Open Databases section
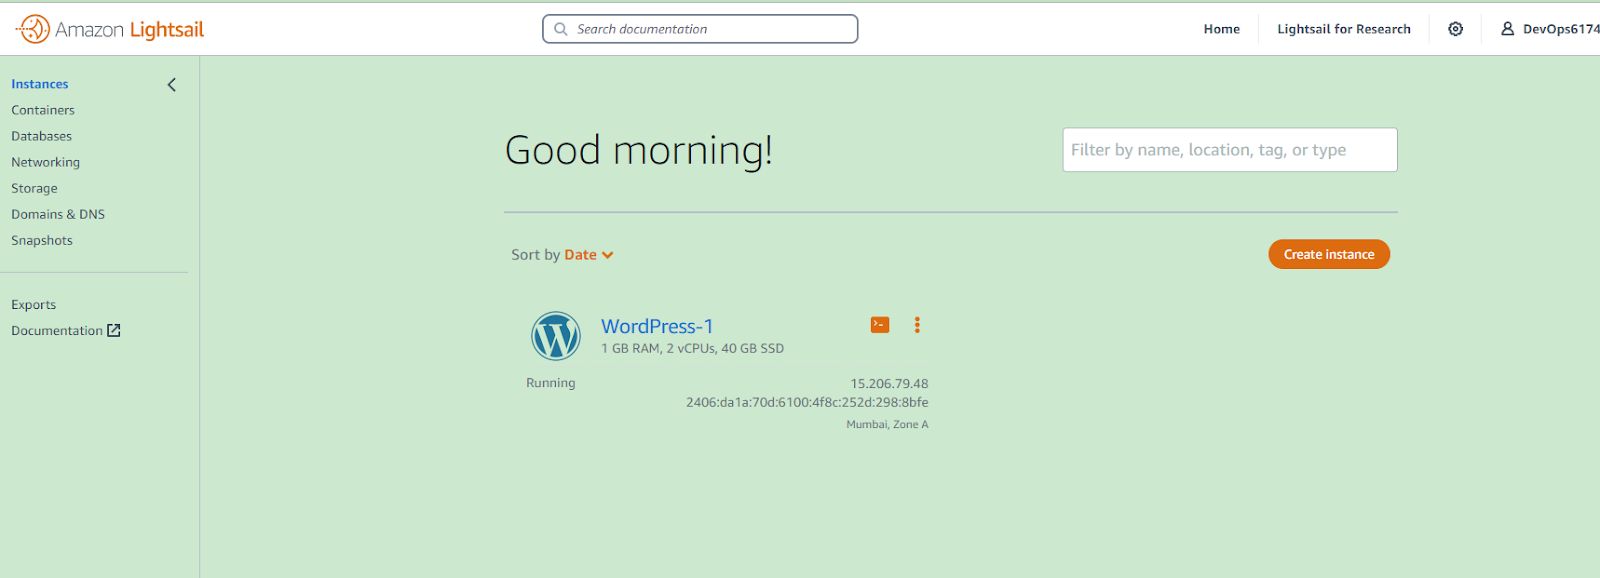 [x=42, y=136]
